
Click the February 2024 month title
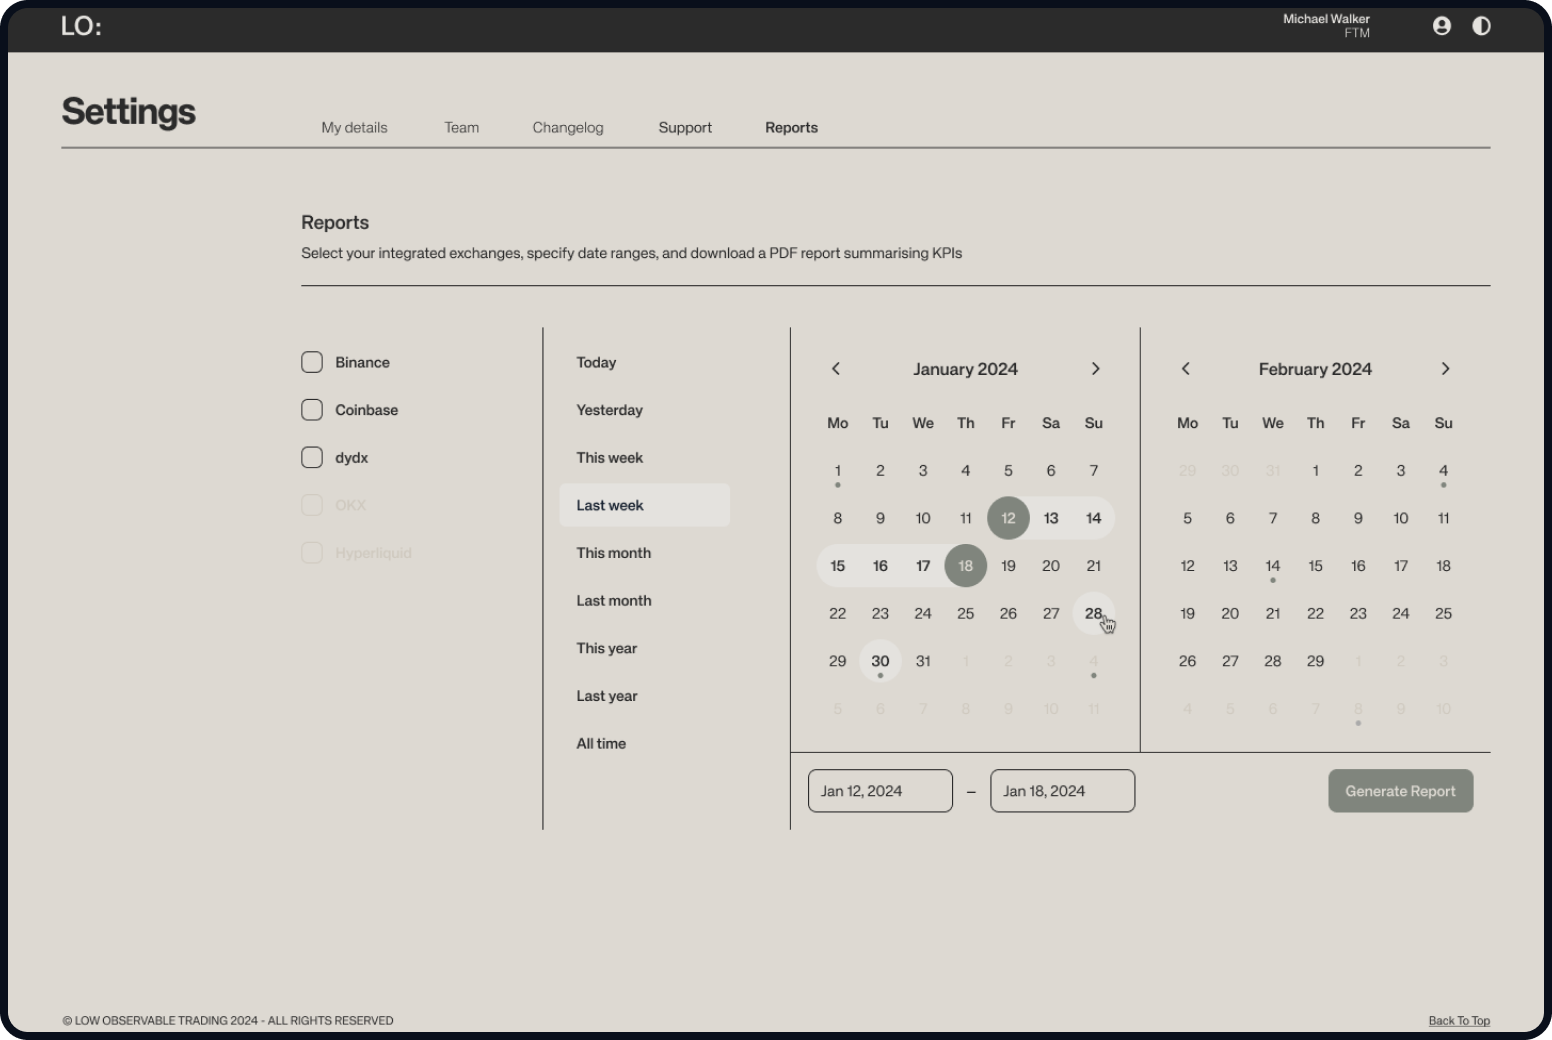[x=1315, y=369]
